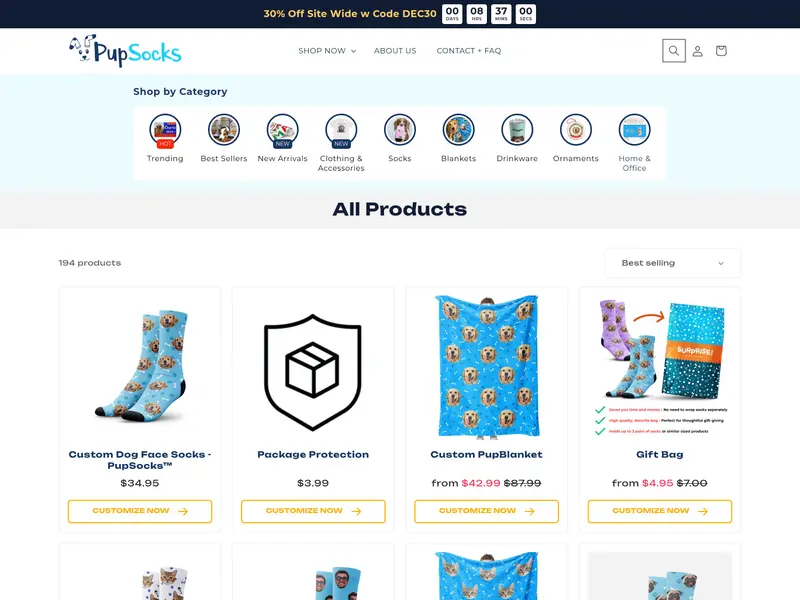Open the Drinkware category icon

click(x=517, y=130)
